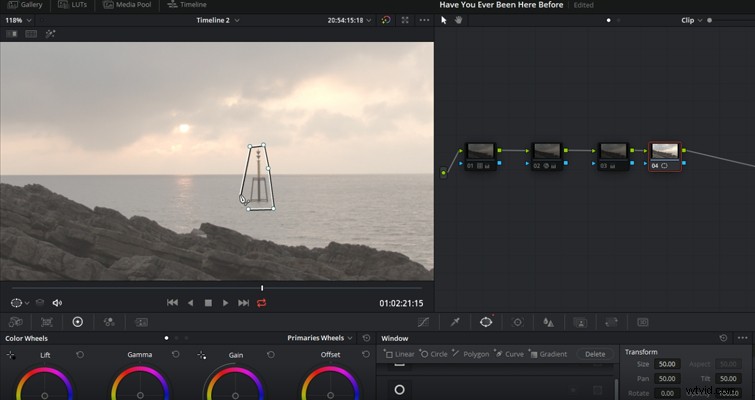Pick black point next to Lift
The height and width of the screenshot is (400, 755).
(11, 355)
